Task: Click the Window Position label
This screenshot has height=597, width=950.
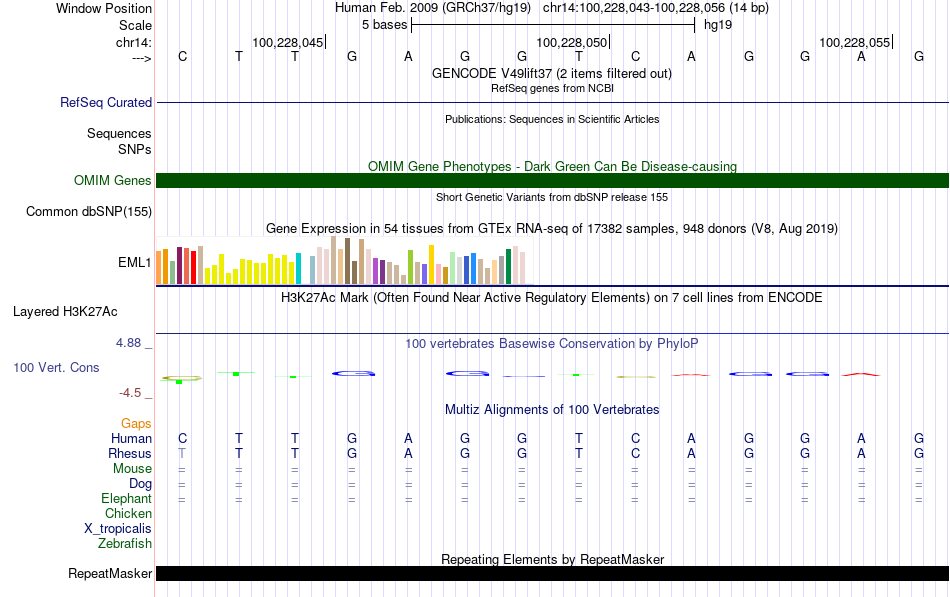Action: (104, 8)
